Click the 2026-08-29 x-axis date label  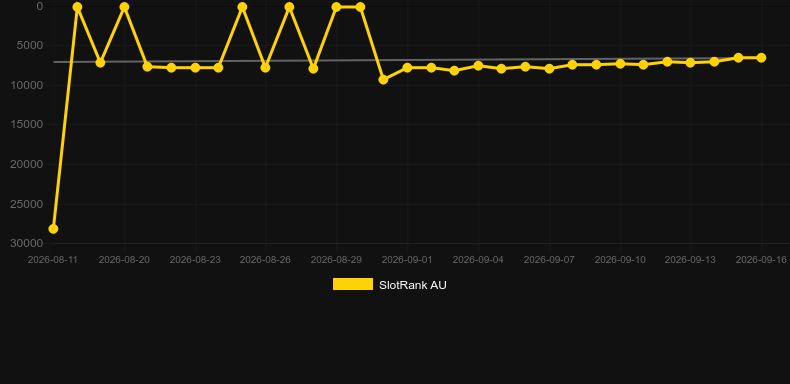pos(336,260)
